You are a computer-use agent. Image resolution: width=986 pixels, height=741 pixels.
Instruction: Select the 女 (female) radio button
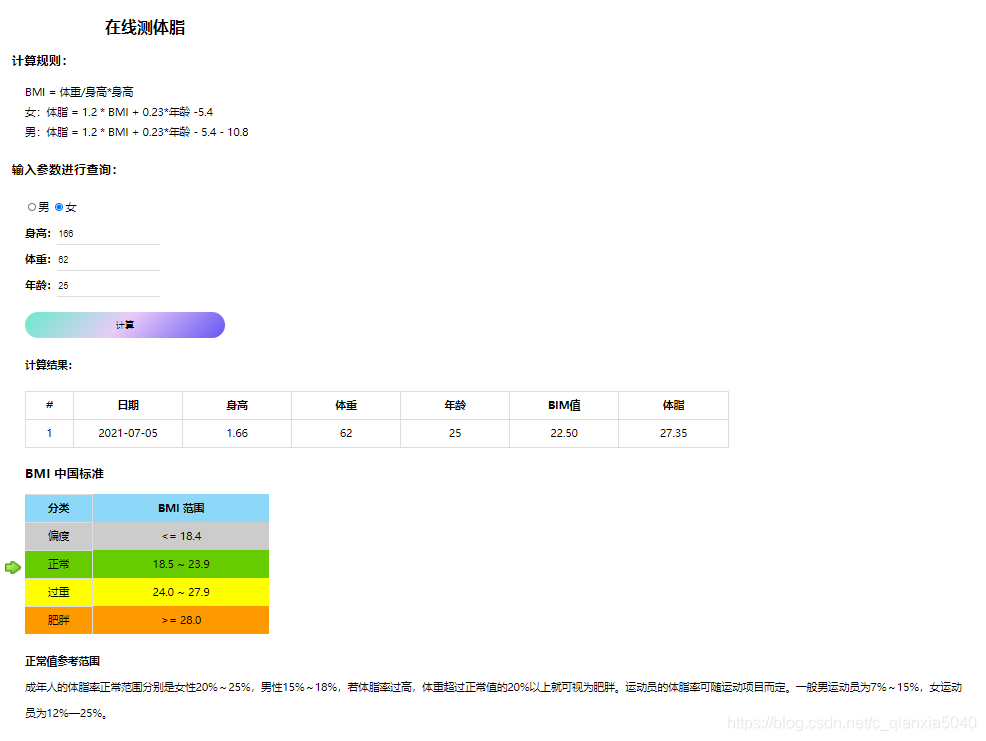click(59, 207)
